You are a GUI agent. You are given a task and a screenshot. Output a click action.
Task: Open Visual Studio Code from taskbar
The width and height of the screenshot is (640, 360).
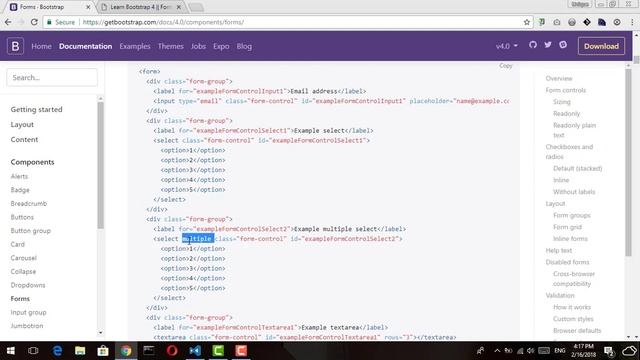(x=195, y=351)
